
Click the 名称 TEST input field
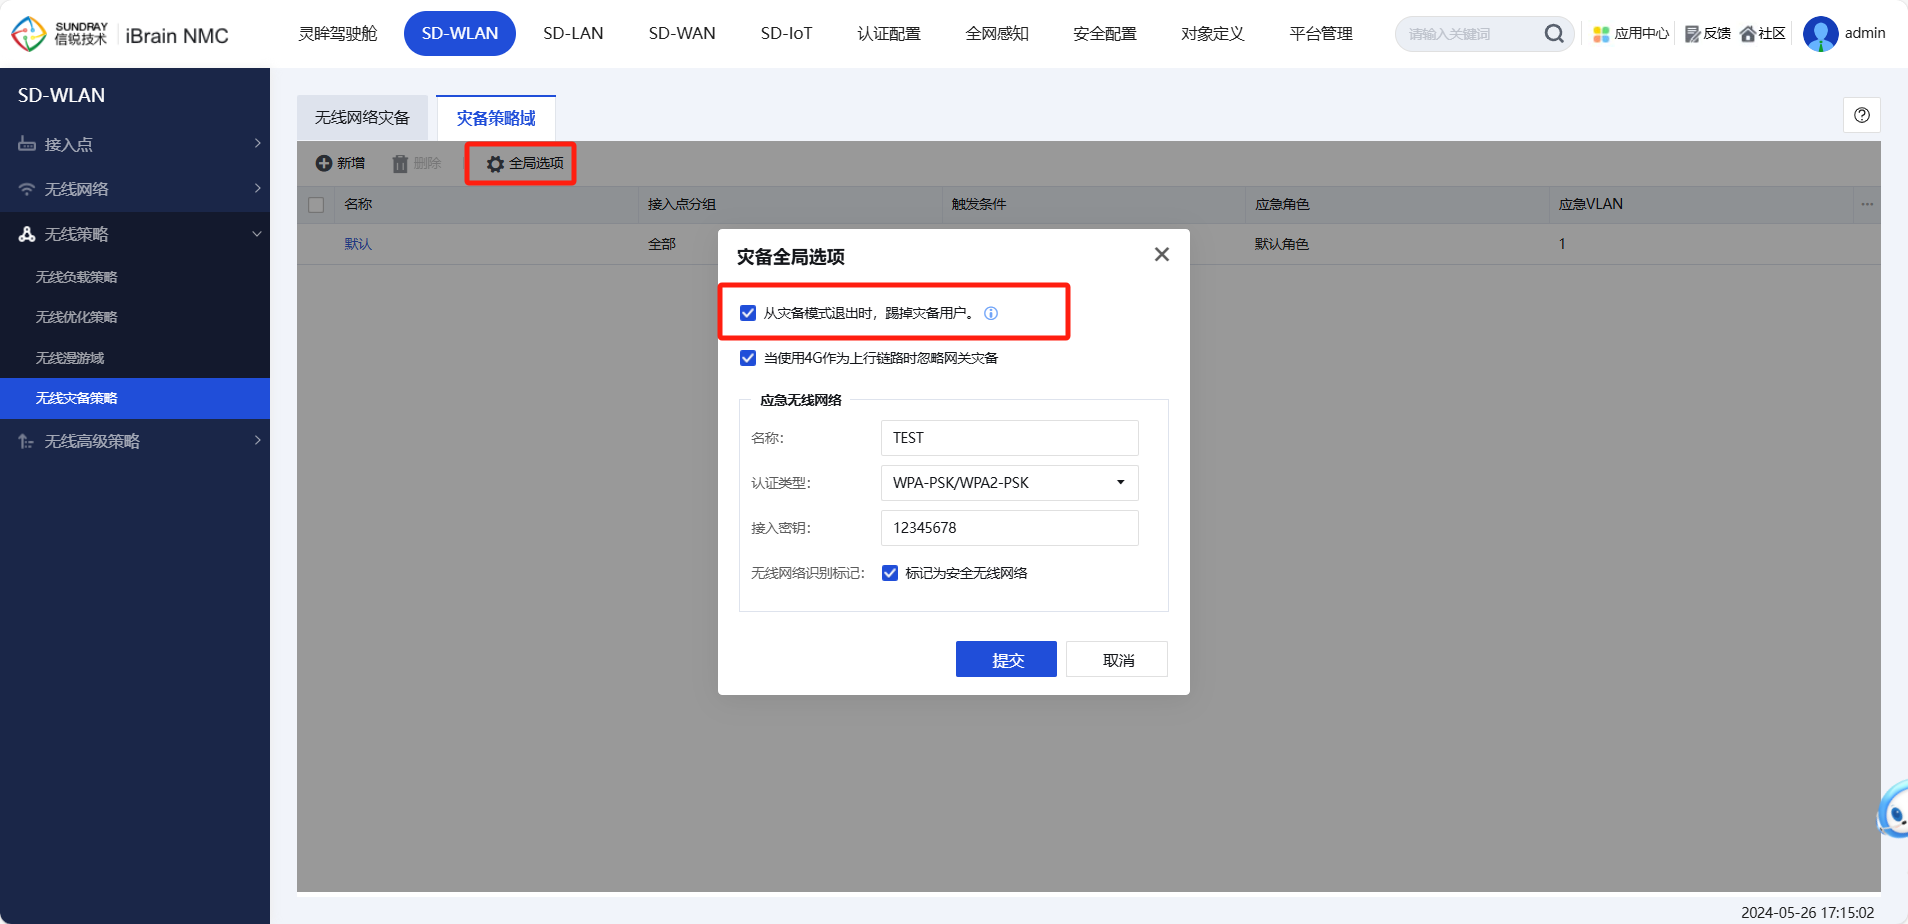1009,438
